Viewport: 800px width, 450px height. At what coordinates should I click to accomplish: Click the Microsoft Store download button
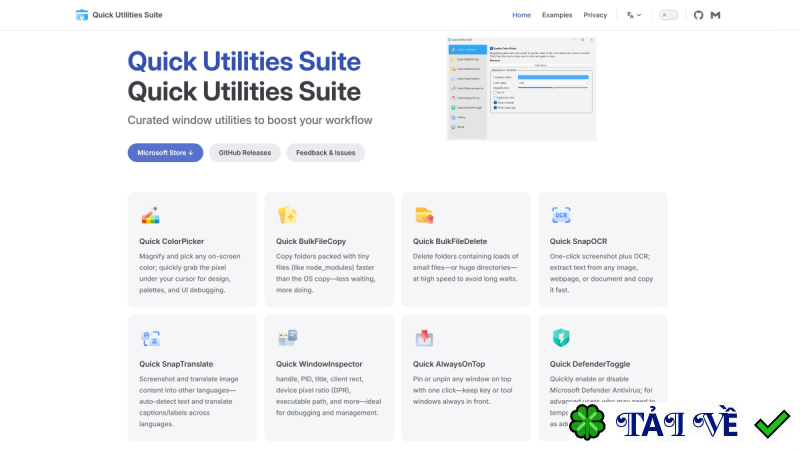coord(165,153)
